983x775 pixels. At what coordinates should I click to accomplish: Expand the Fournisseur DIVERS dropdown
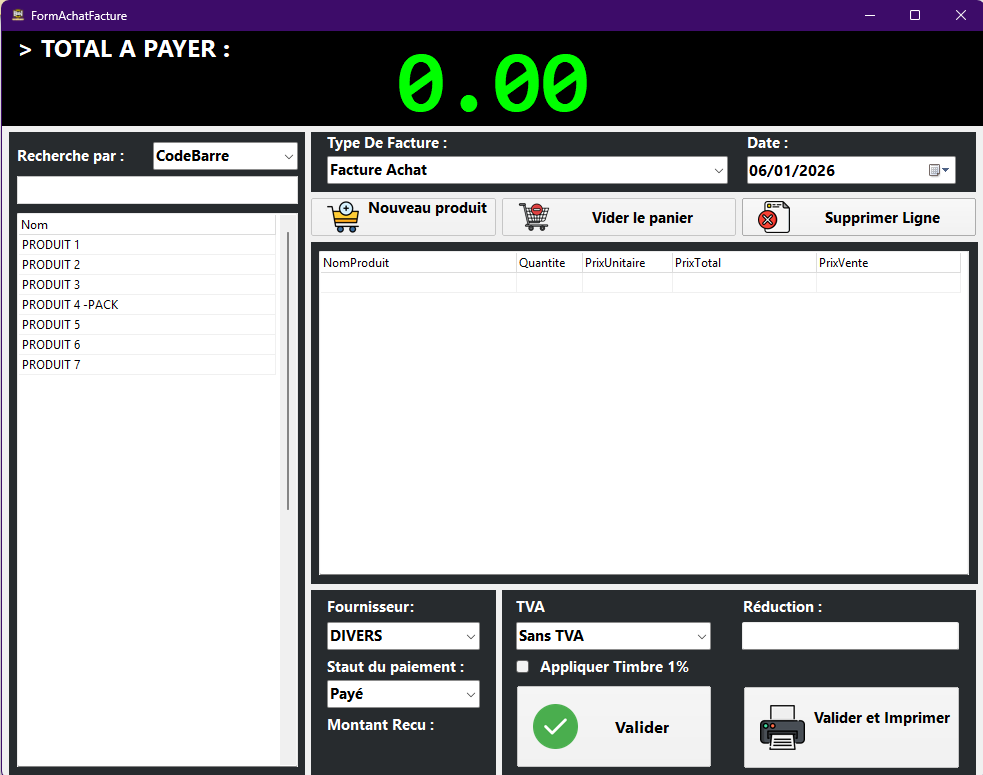click(470, 636)
